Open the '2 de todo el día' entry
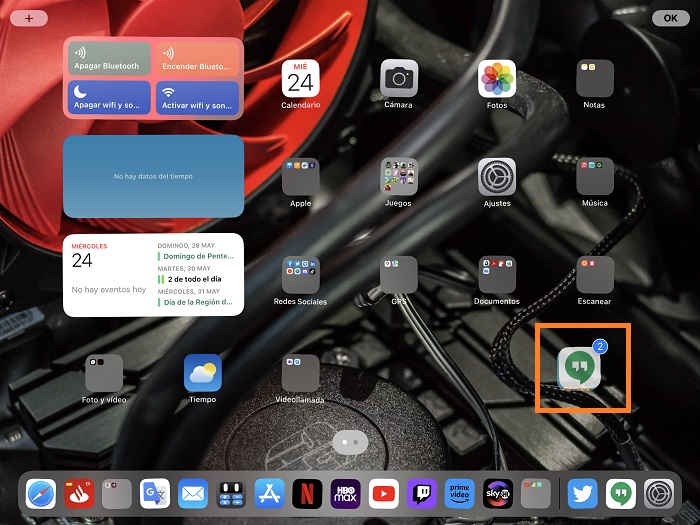This screenshot has width=700, height=525. tap(190, 279)
